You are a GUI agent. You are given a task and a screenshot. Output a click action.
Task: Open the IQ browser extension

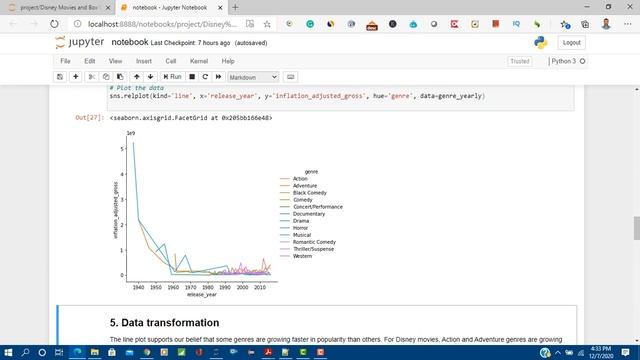click(x=516, y=24)
